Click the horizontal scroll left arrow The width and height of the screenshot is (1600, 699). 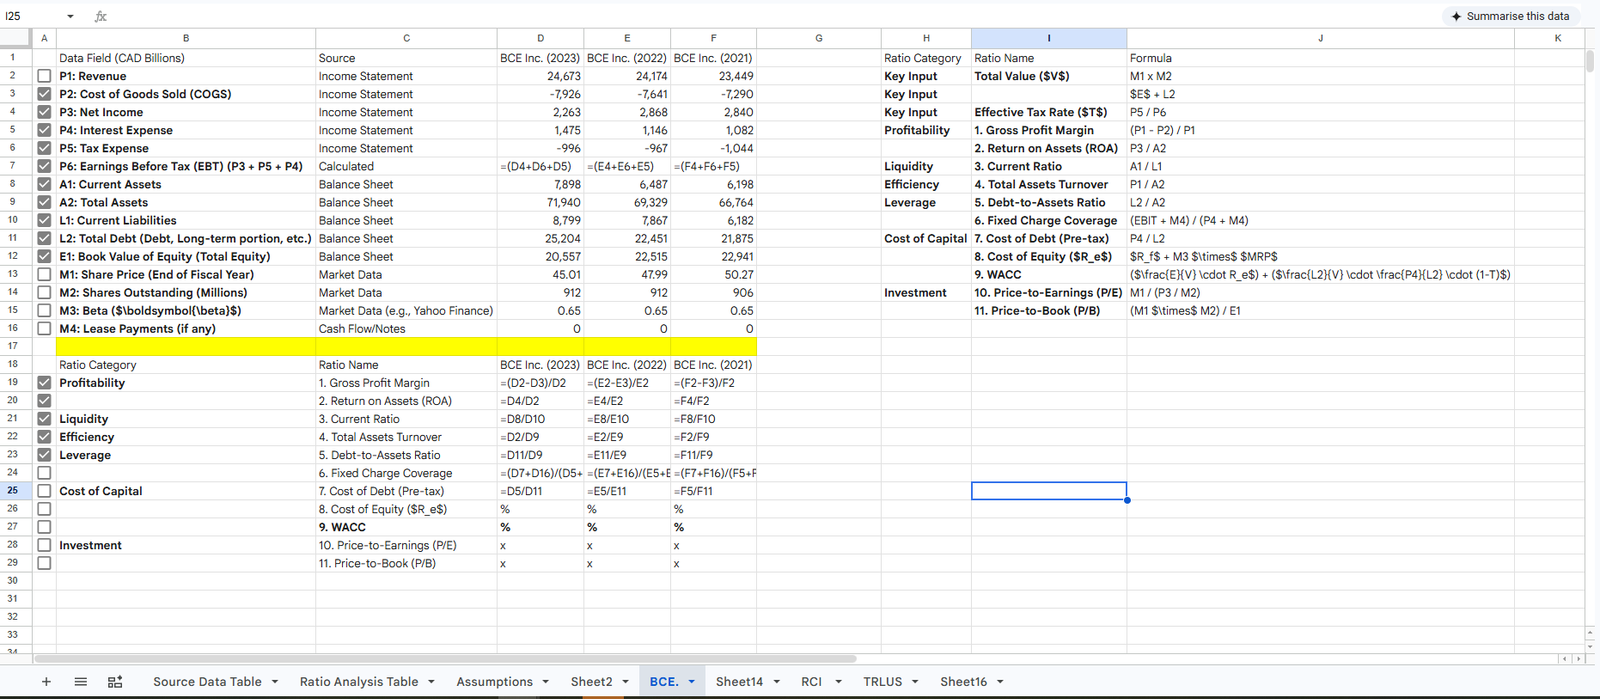pyautogui.click(x=1566, y=658)
